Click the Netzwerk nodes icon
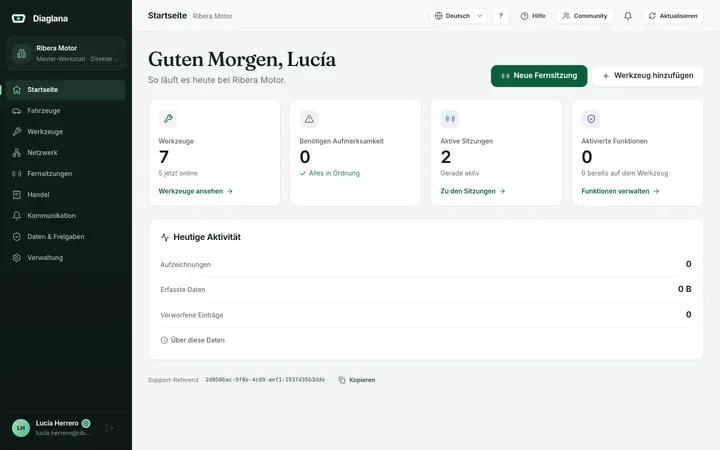This screenshot has width=720, height=450. tap(17, 152)
